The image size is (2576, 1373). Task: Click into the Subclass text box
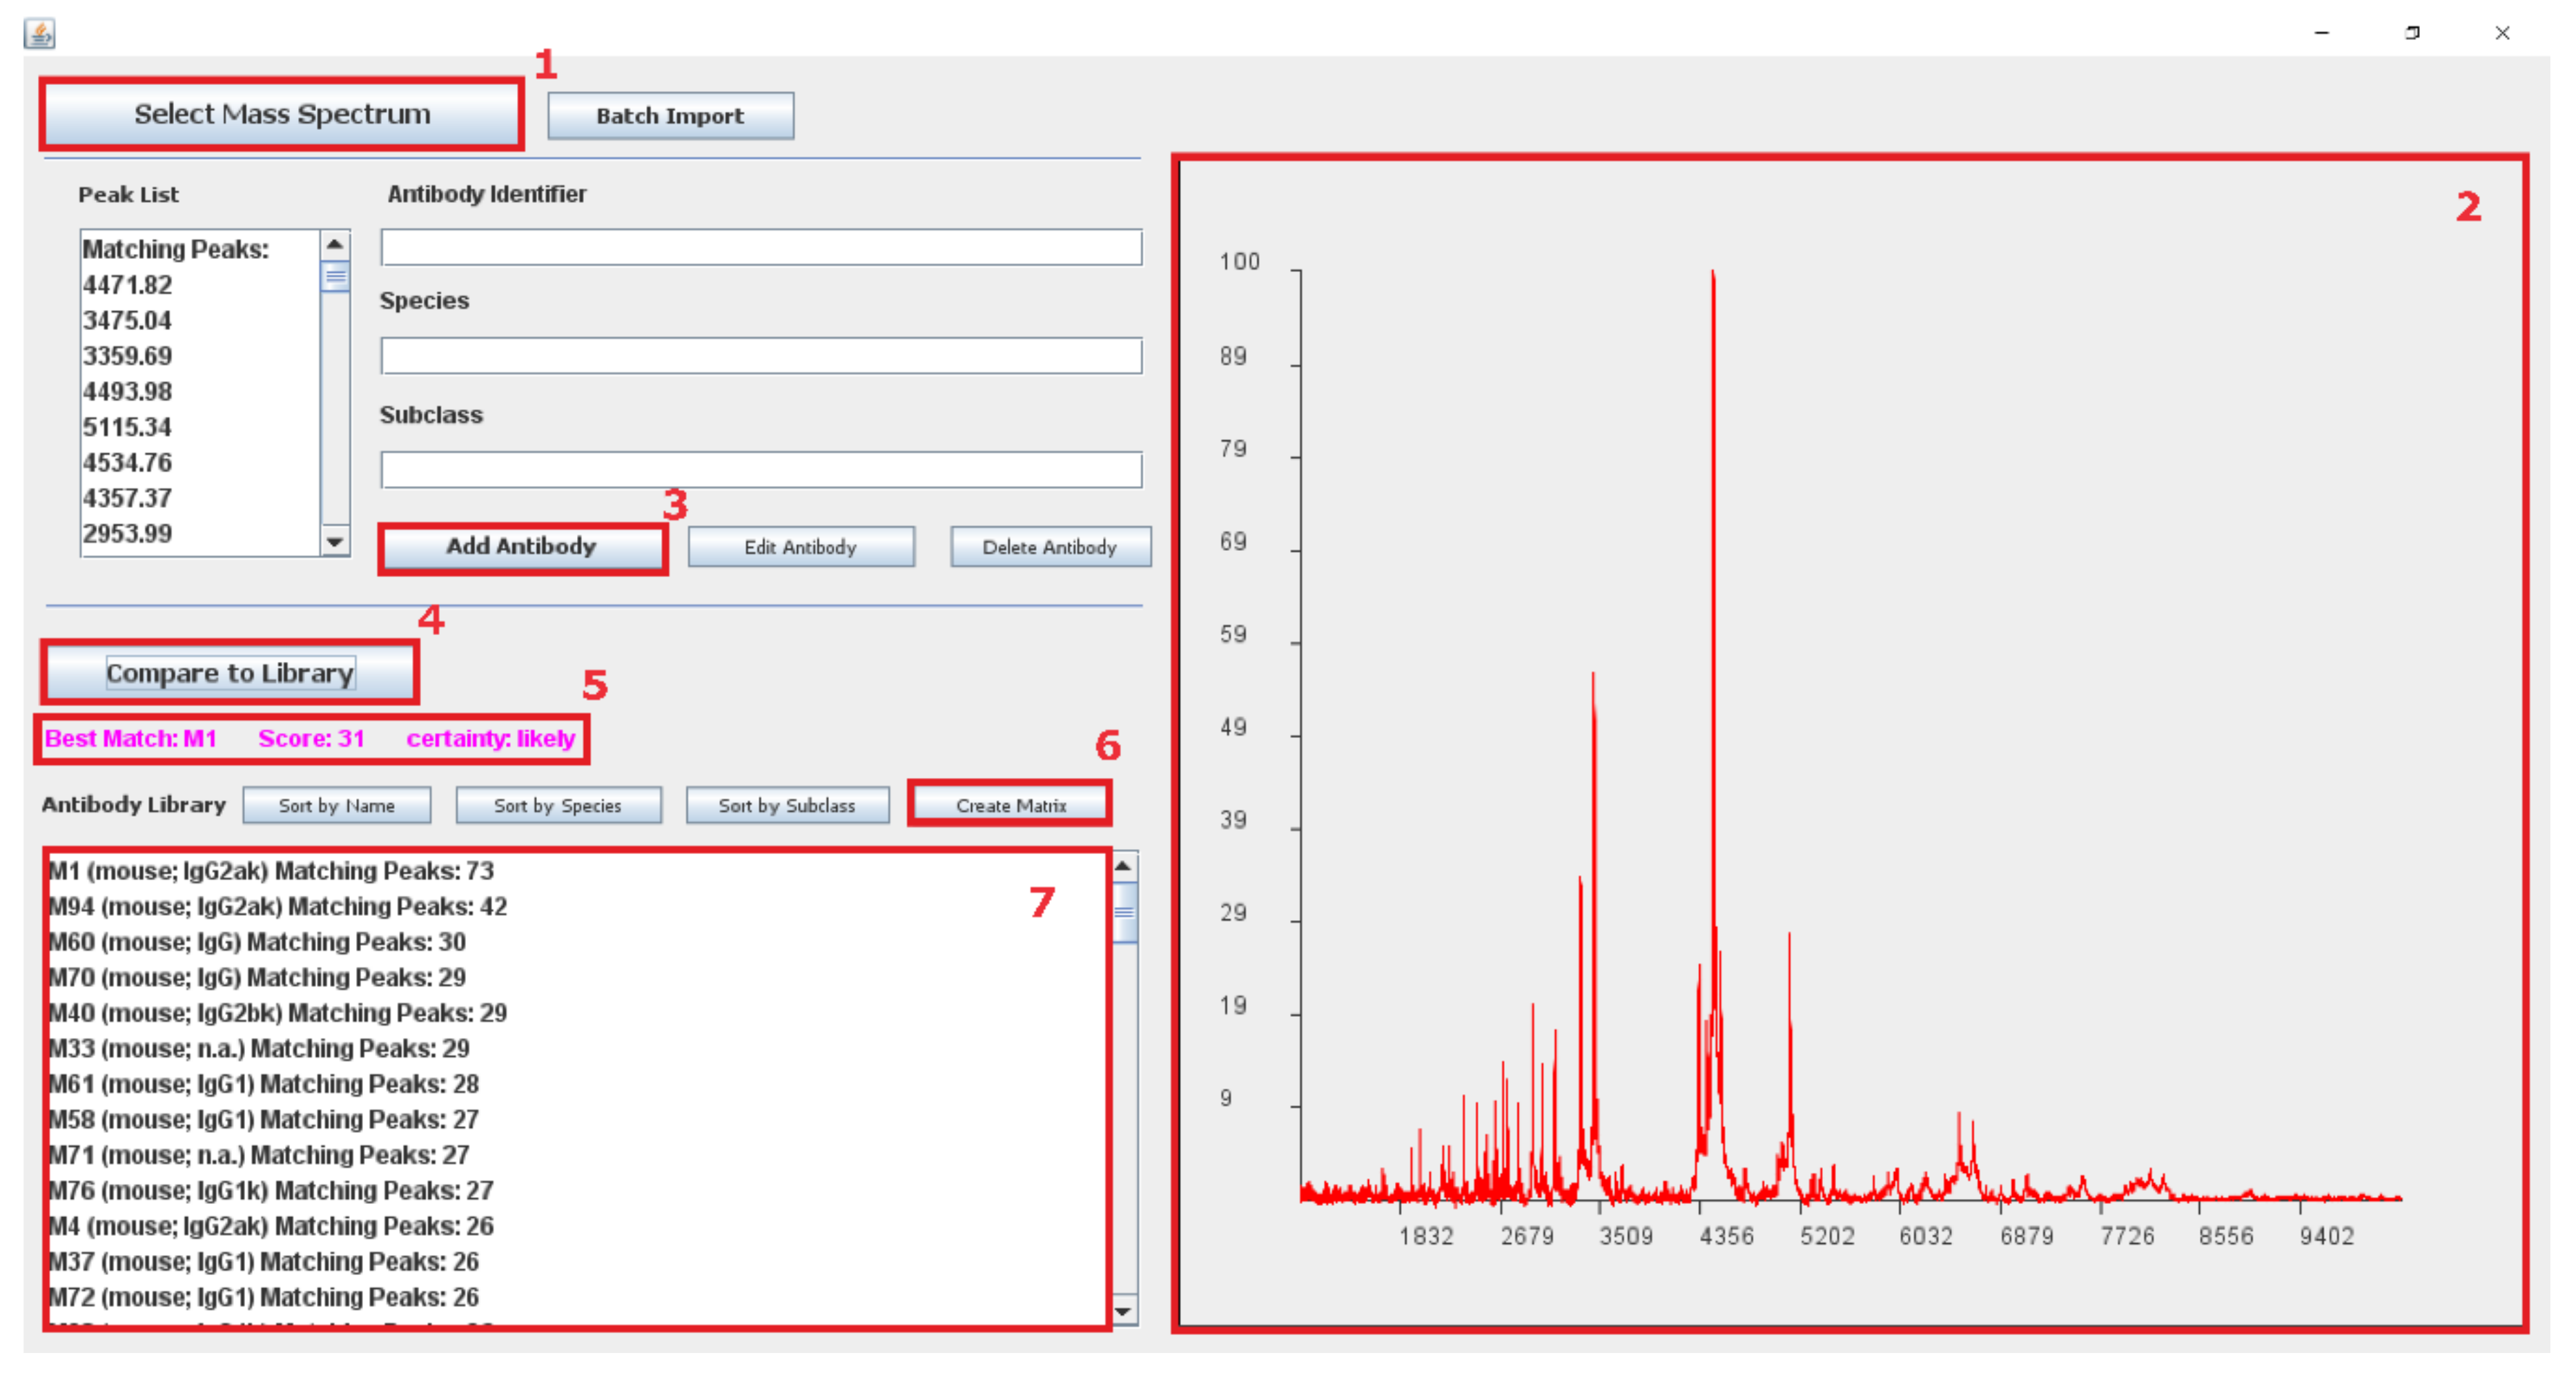(x=760, y=469)
